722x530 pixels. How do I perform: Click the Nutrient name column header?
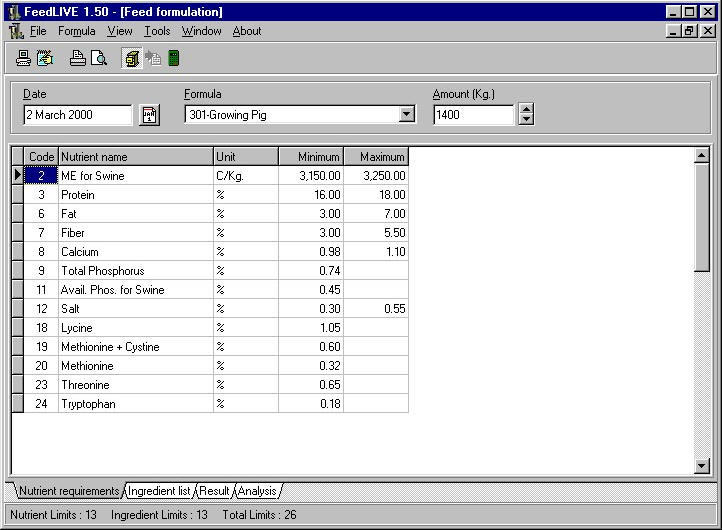[136, 157]
